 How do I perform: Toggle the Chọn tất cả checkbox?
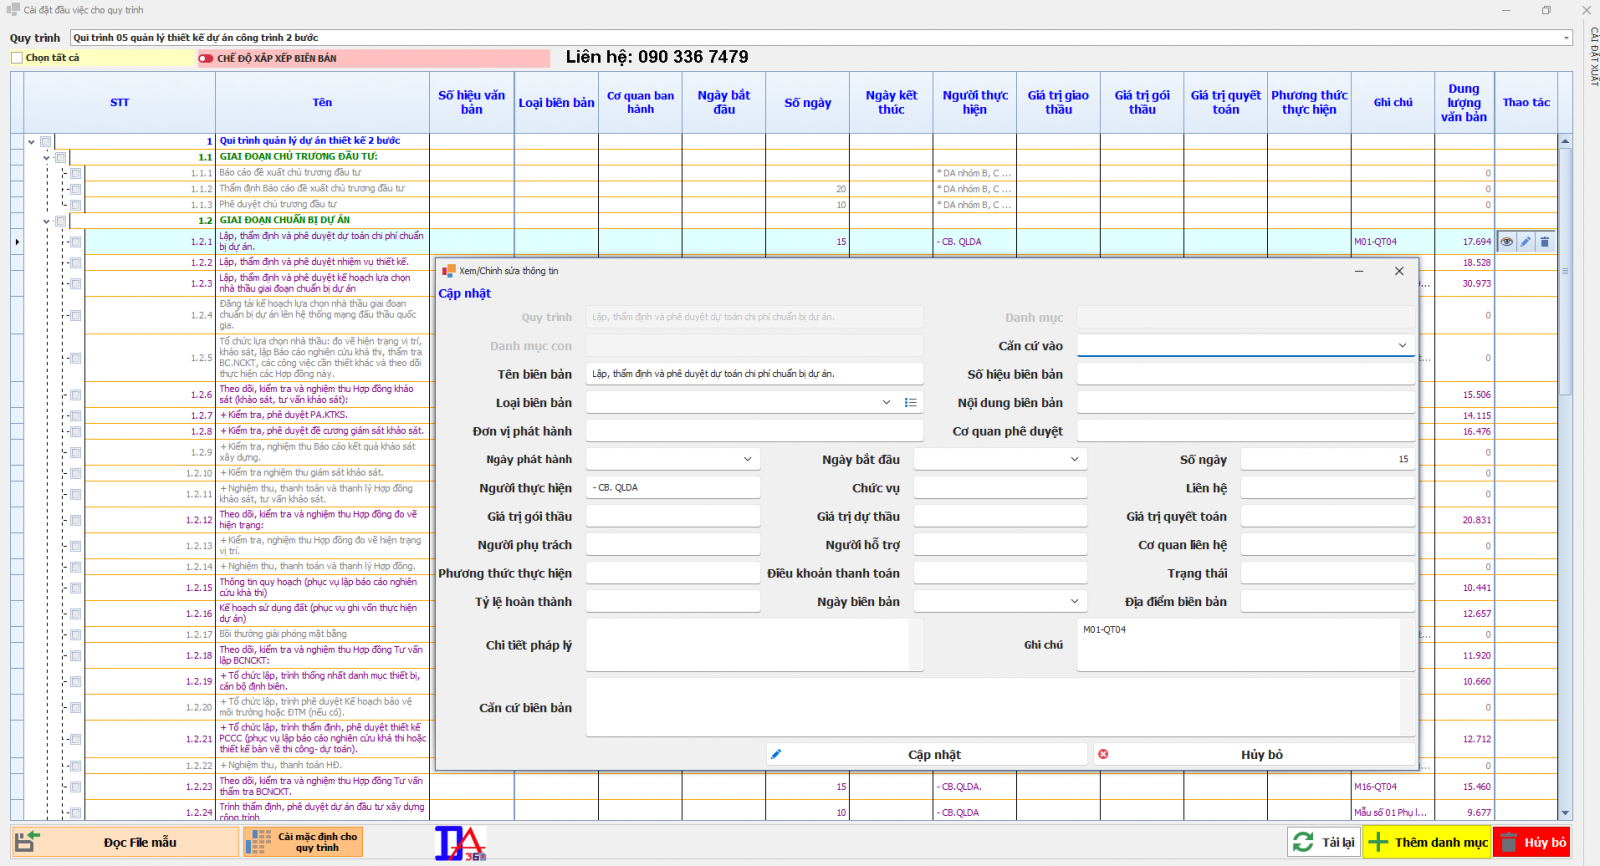point(17,58)
